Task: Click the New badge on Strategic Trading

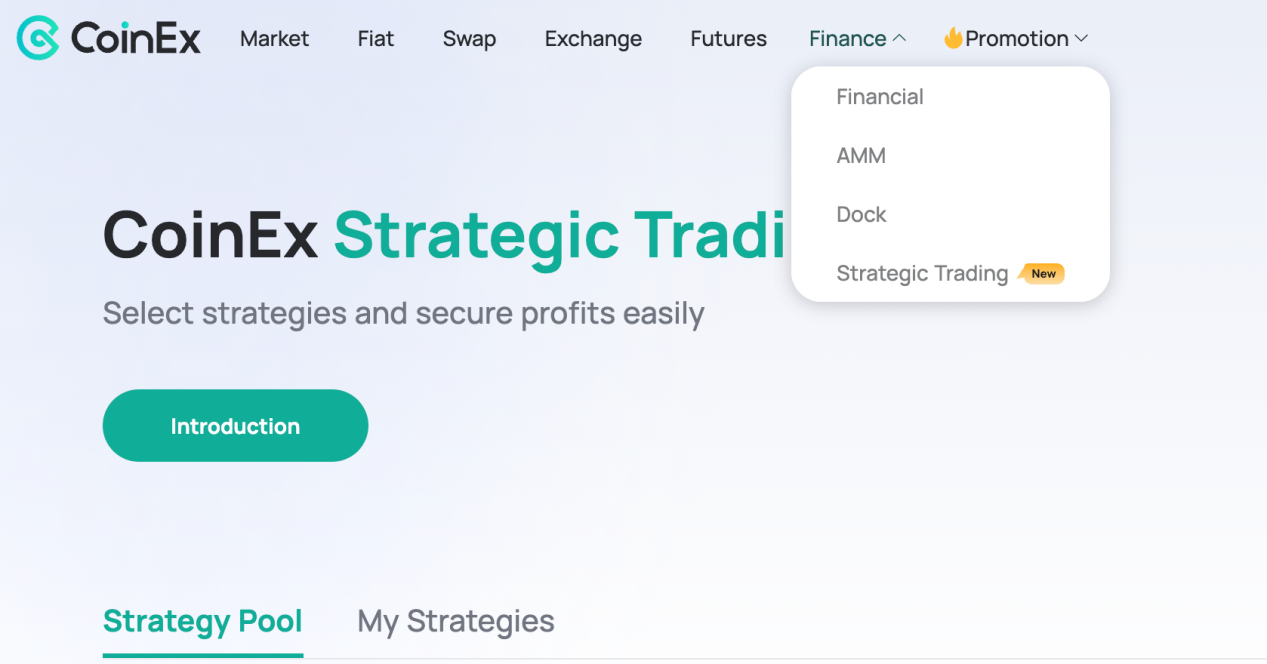Action: pos(1042,273)
